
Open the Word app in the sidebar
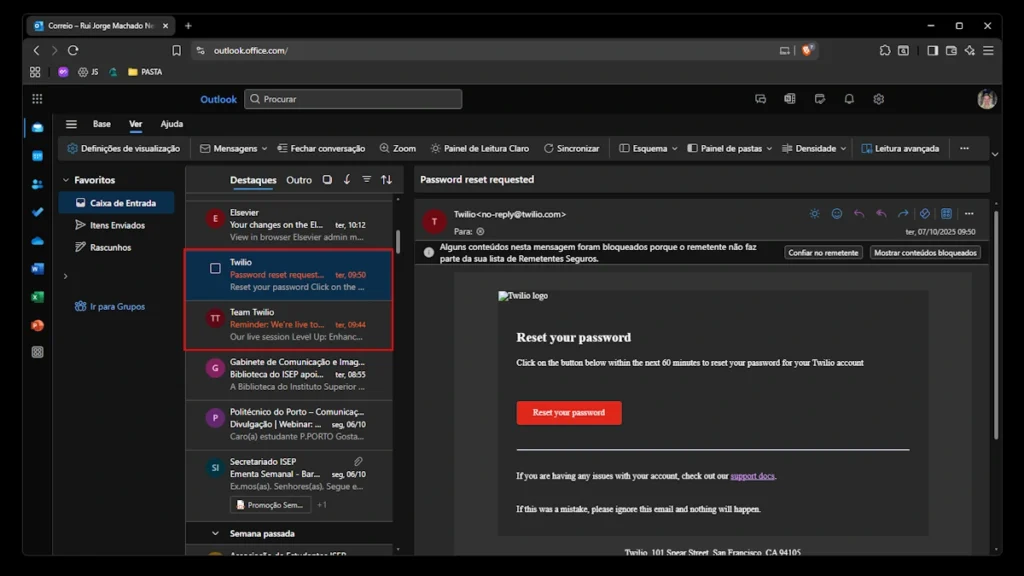(37, 268)
